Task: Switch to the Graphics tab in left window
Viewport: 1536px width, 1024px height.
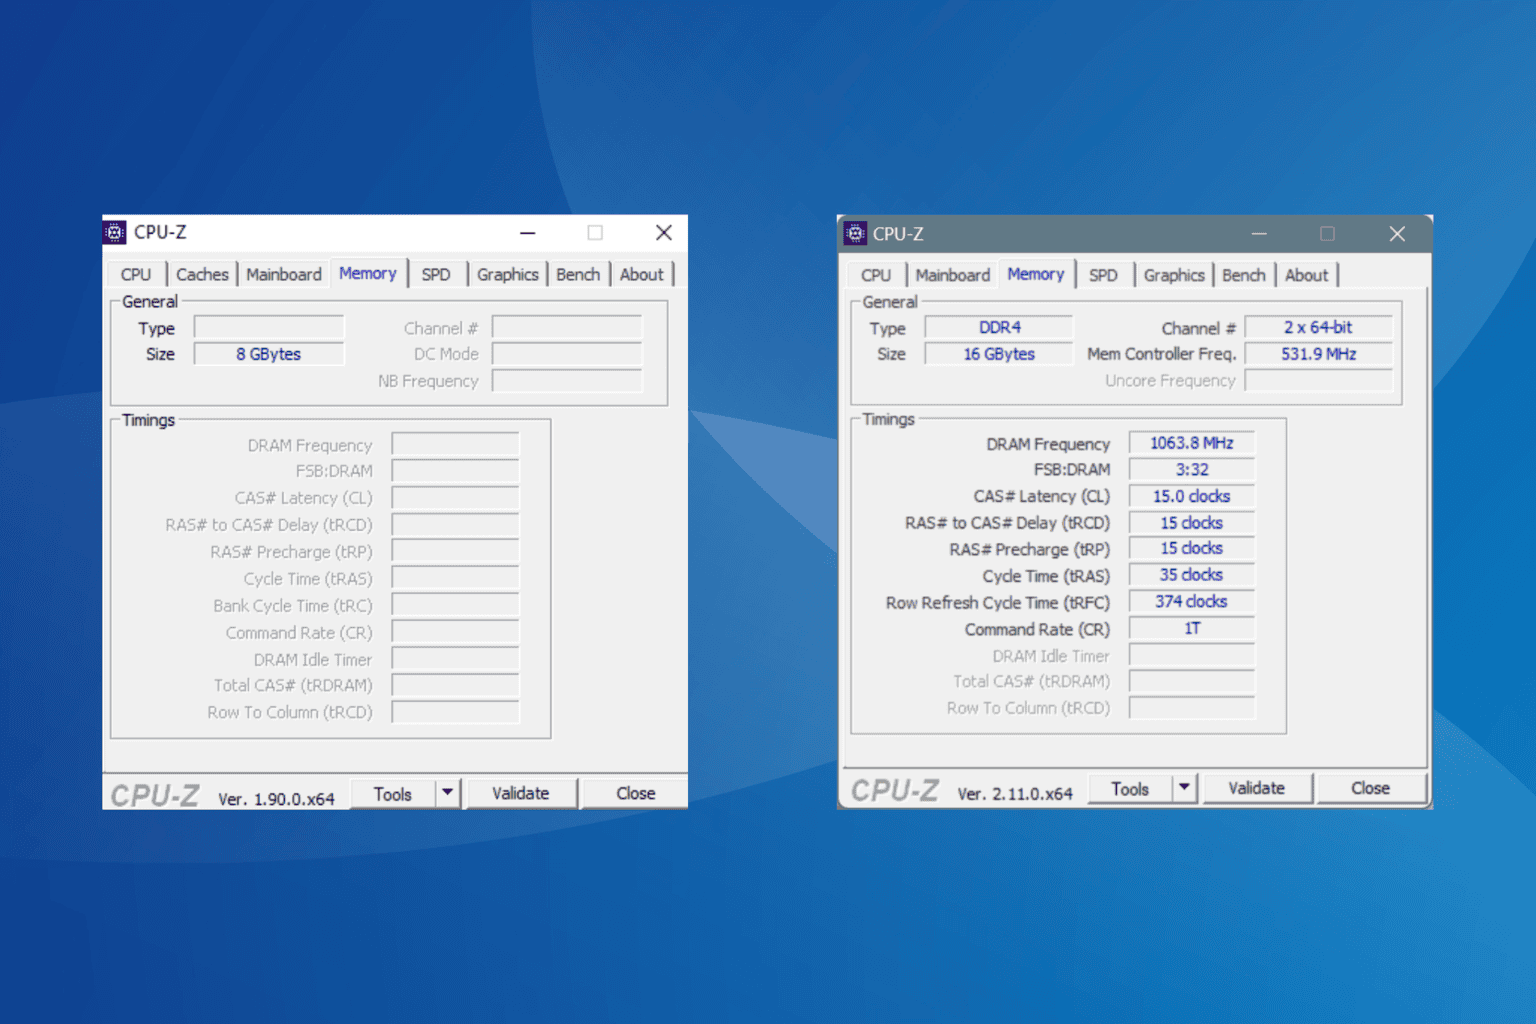Action: [x=507, y=273]
